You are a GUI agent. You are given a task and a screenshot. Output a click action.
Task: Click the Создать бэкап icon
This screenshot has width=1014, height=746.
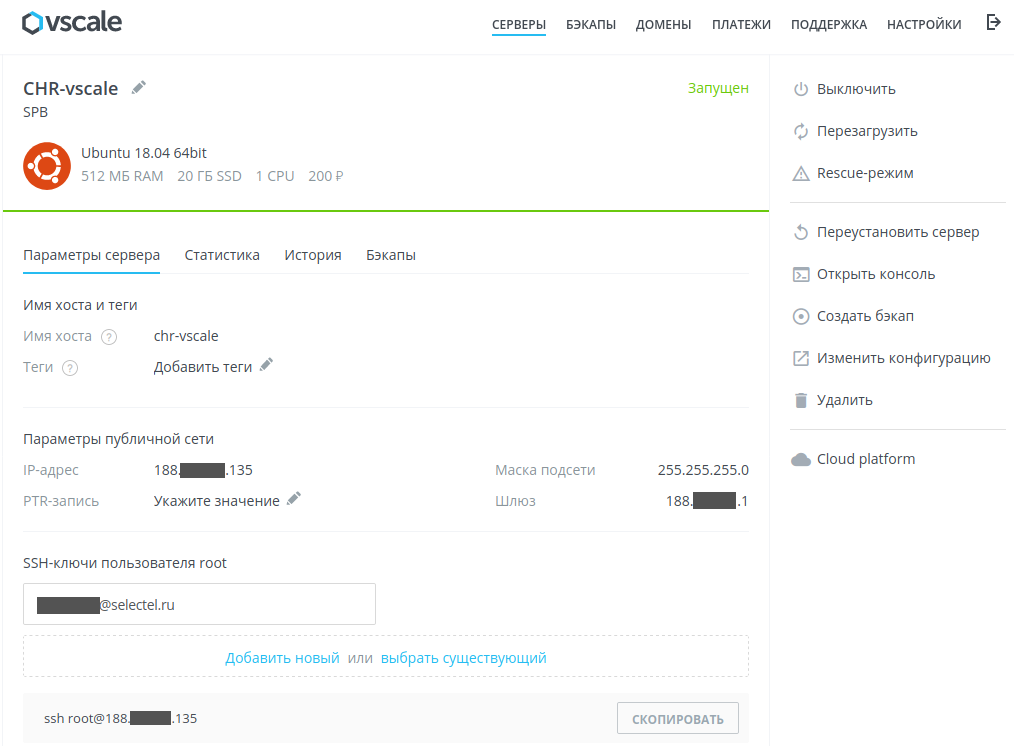800,317
